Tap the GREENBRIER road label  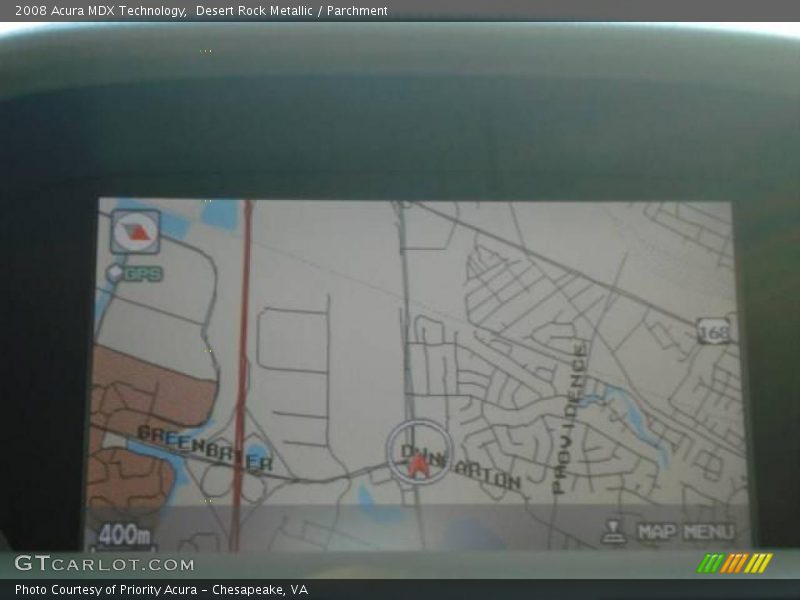(205, 448)
